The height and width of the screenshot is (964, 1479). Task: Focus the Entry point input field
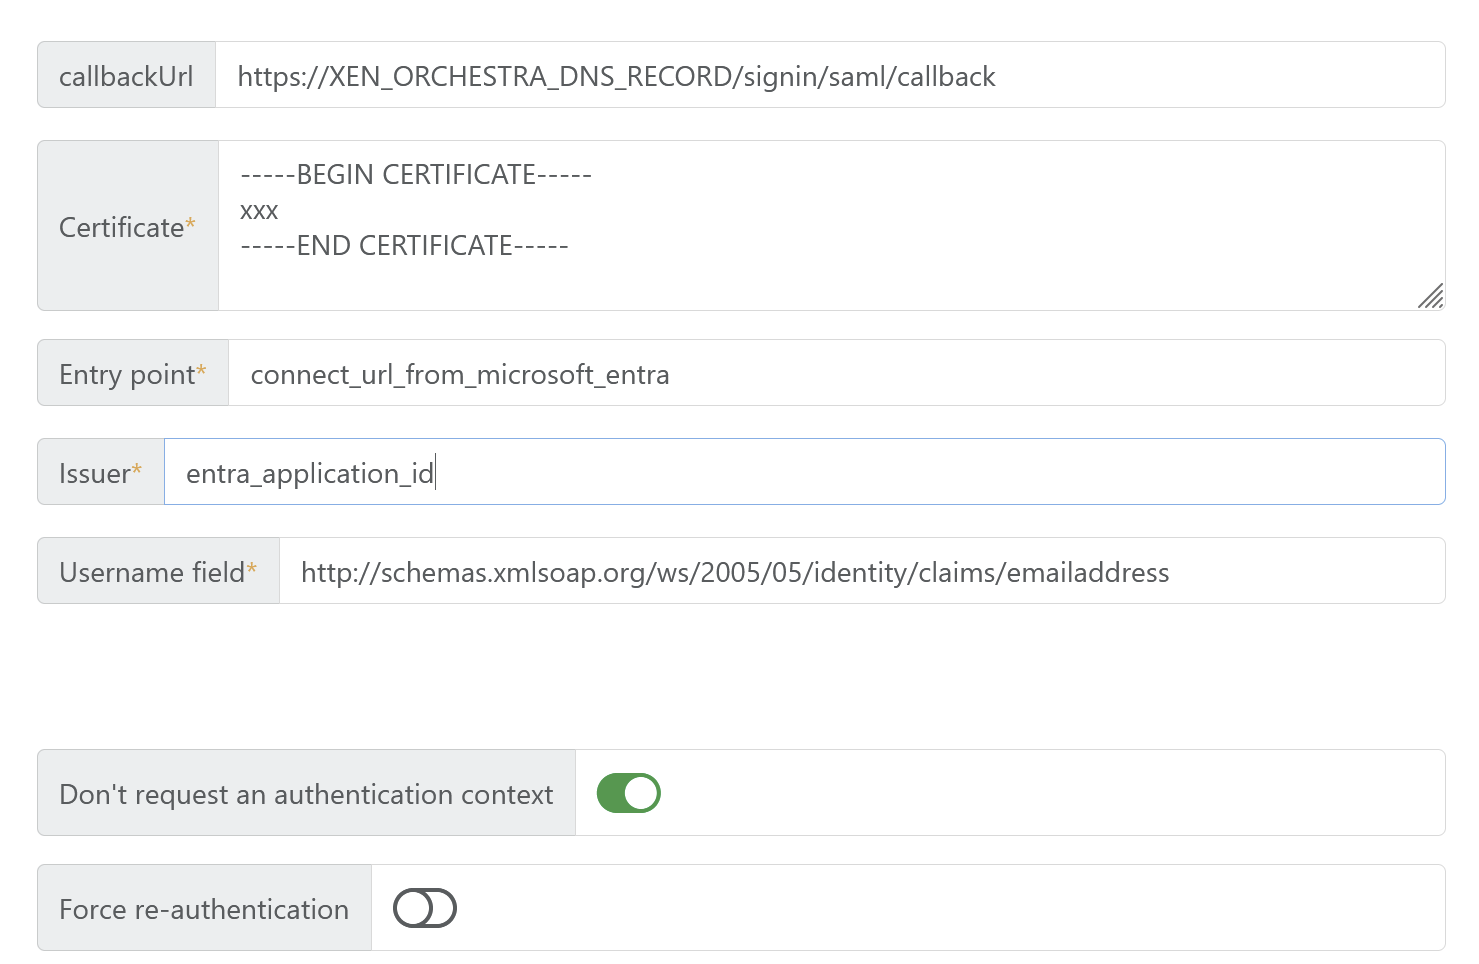tap(836, 374)
